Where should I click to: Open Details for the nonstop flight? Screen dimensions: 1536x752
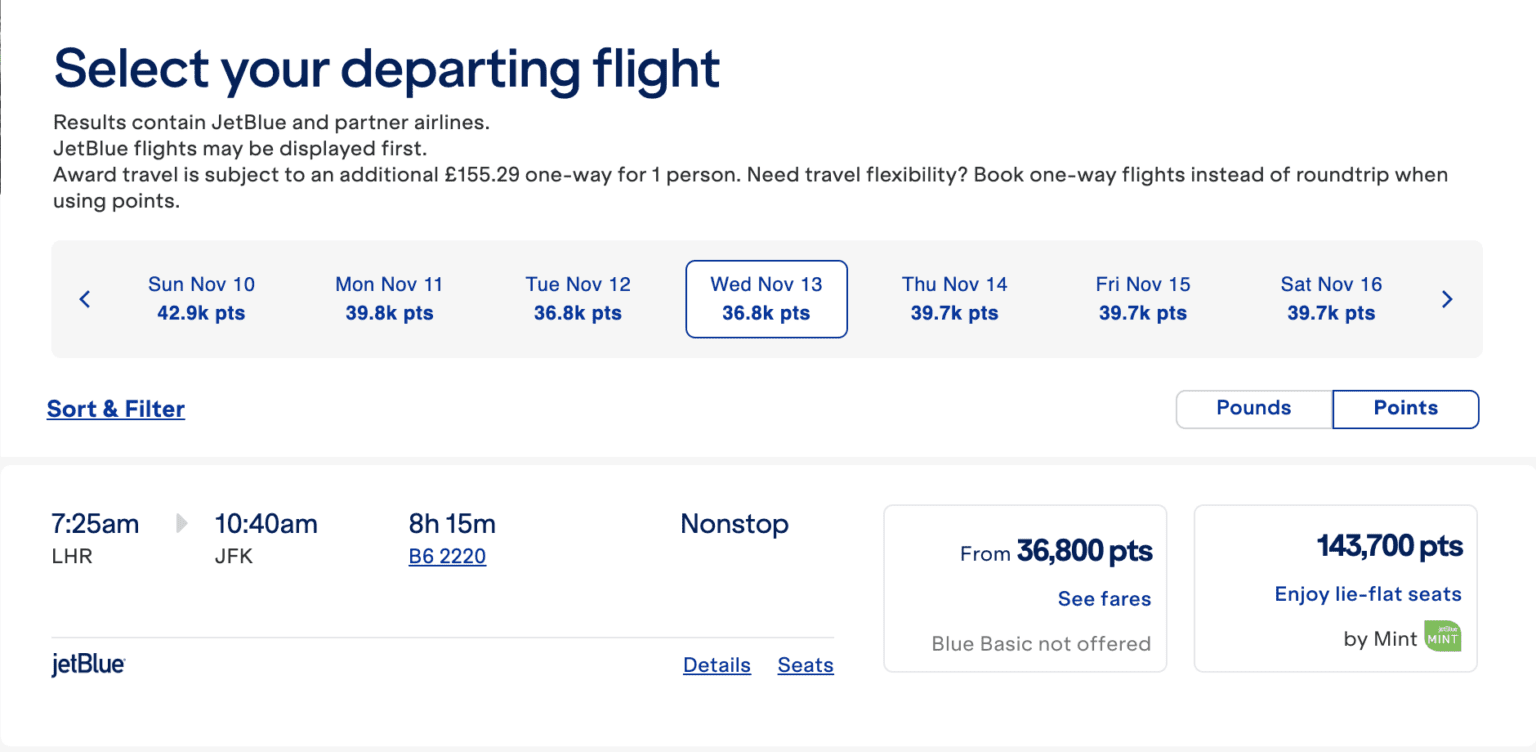click(716, 664)
